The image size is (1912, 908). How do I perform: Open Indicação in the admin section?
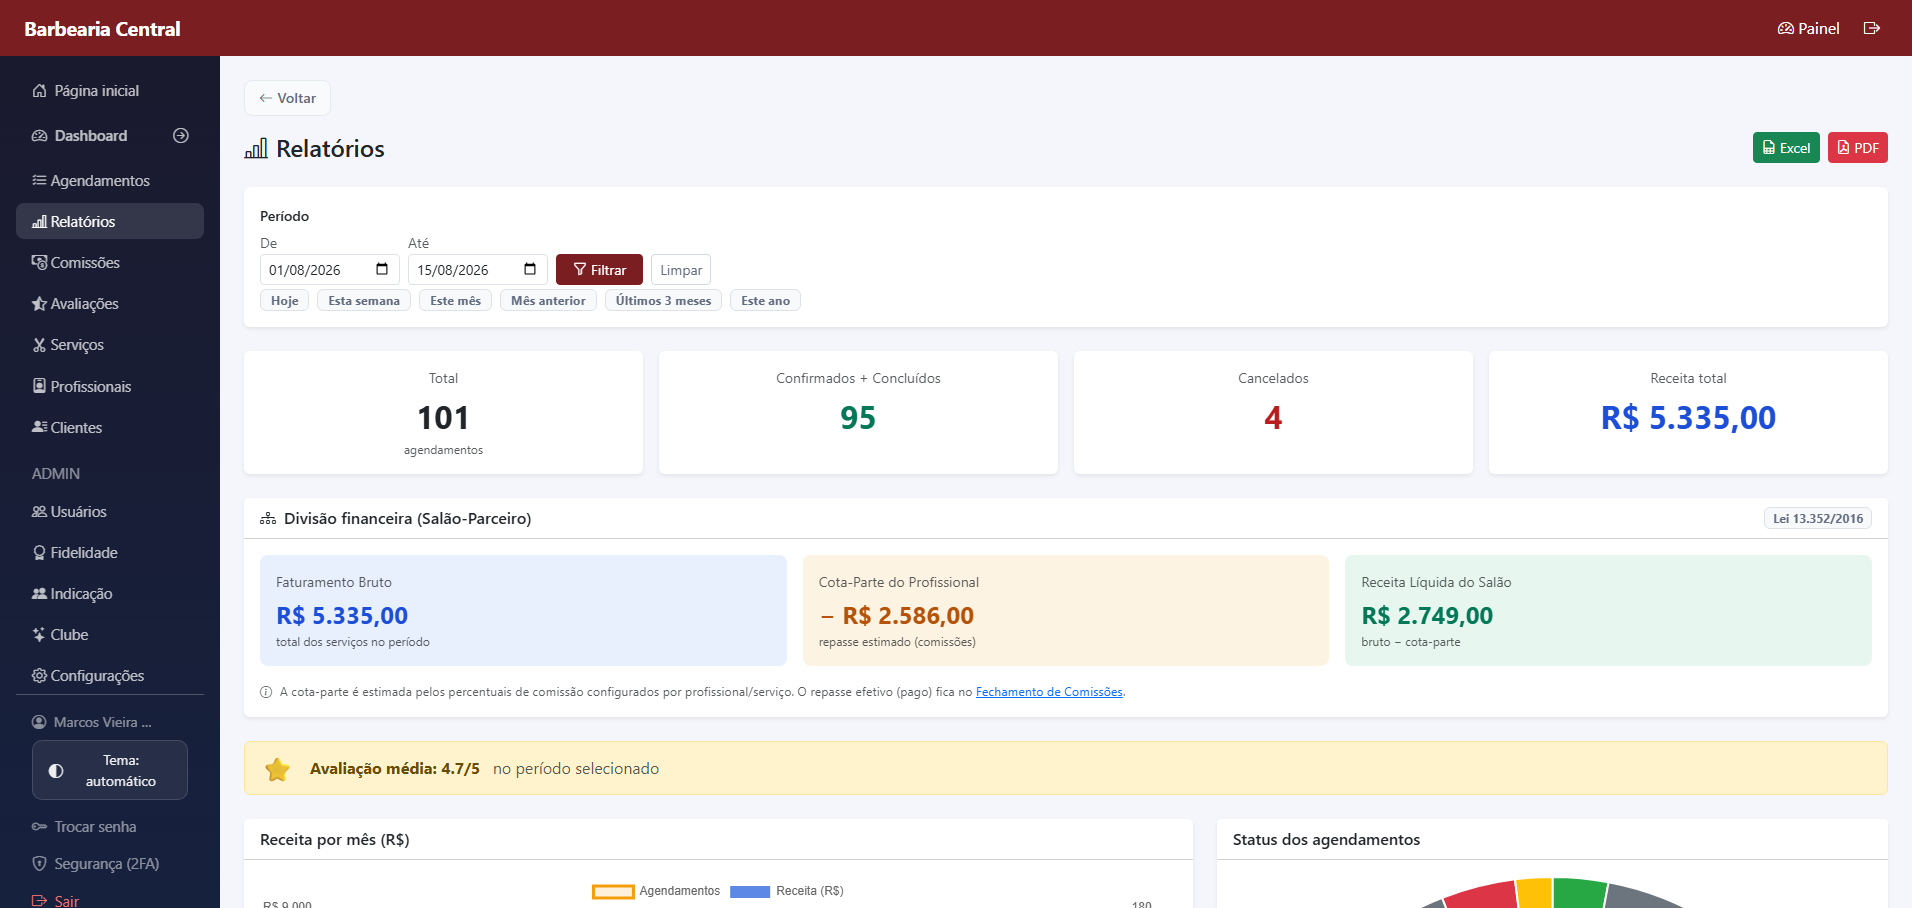coord(110,594)
